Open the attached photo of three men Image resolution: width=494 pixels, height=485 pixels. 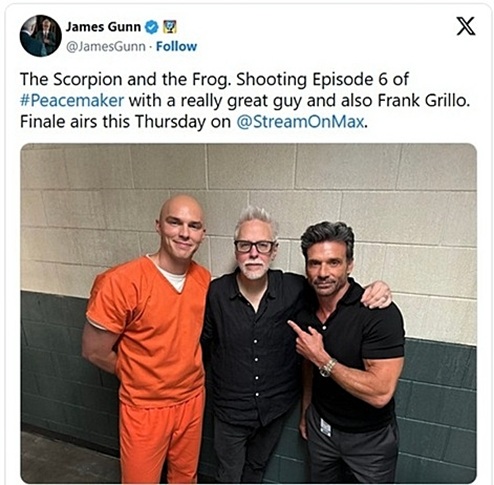[248, 313]
